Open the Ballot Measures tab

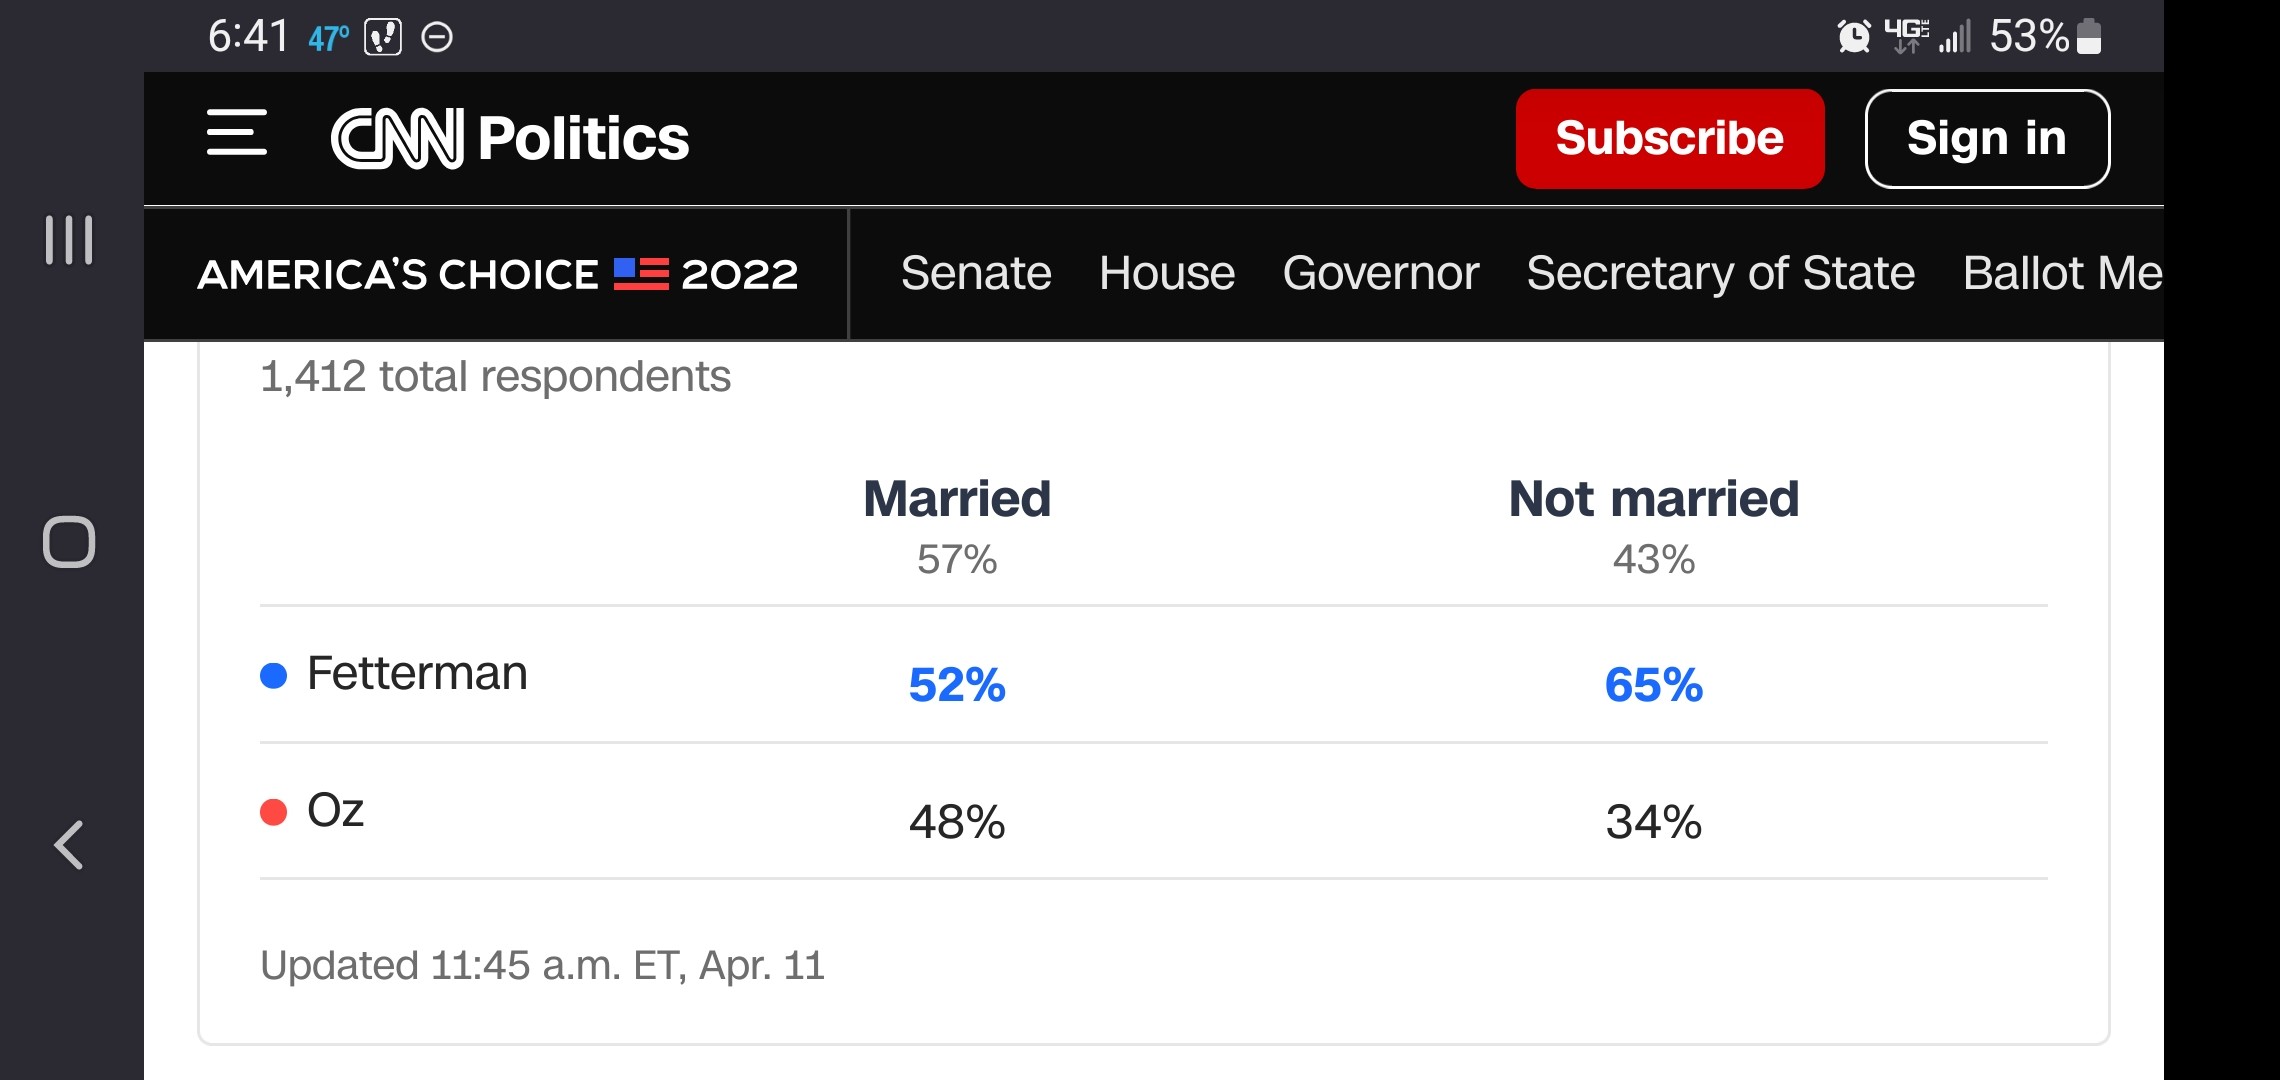2060,273
